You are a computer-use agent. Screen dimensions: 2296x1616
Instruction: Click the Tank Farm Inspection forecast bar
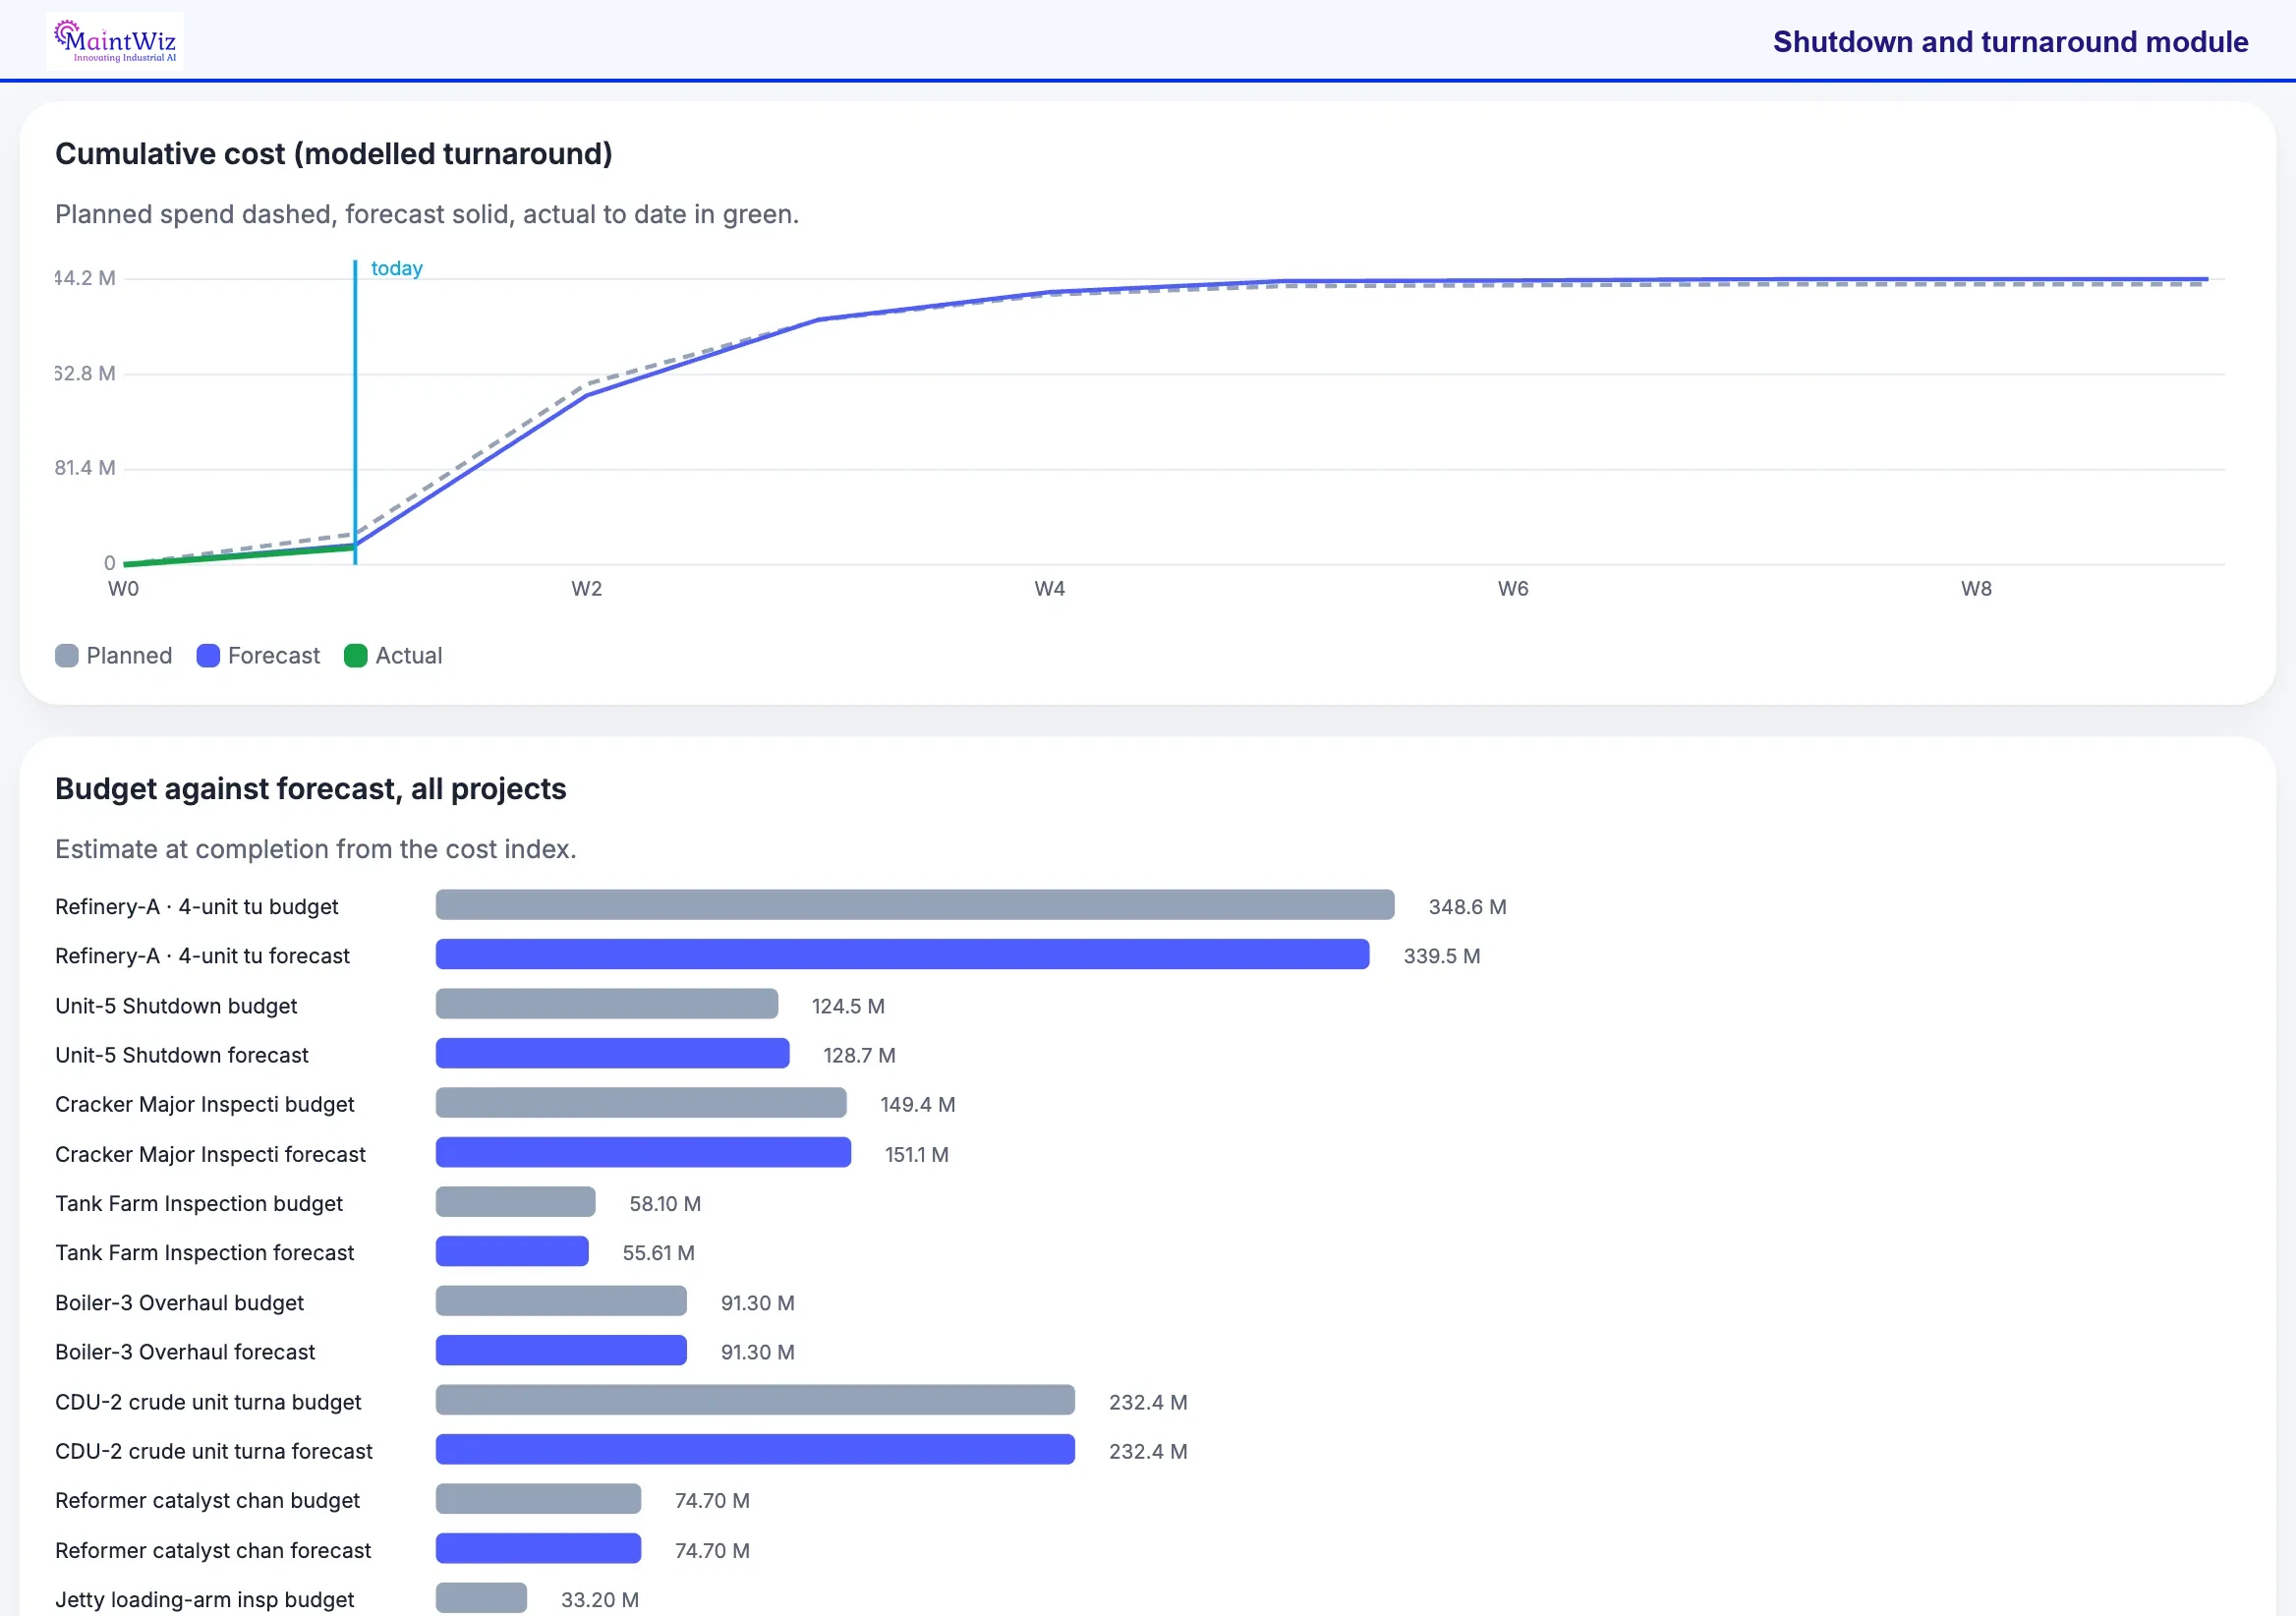512,1252
